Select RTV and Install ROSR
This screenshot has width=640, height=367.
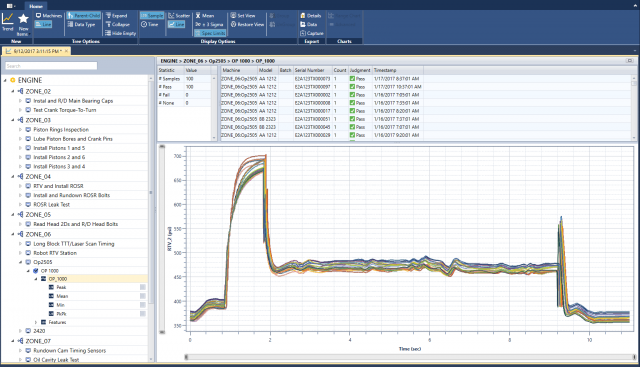coord(58,186)
